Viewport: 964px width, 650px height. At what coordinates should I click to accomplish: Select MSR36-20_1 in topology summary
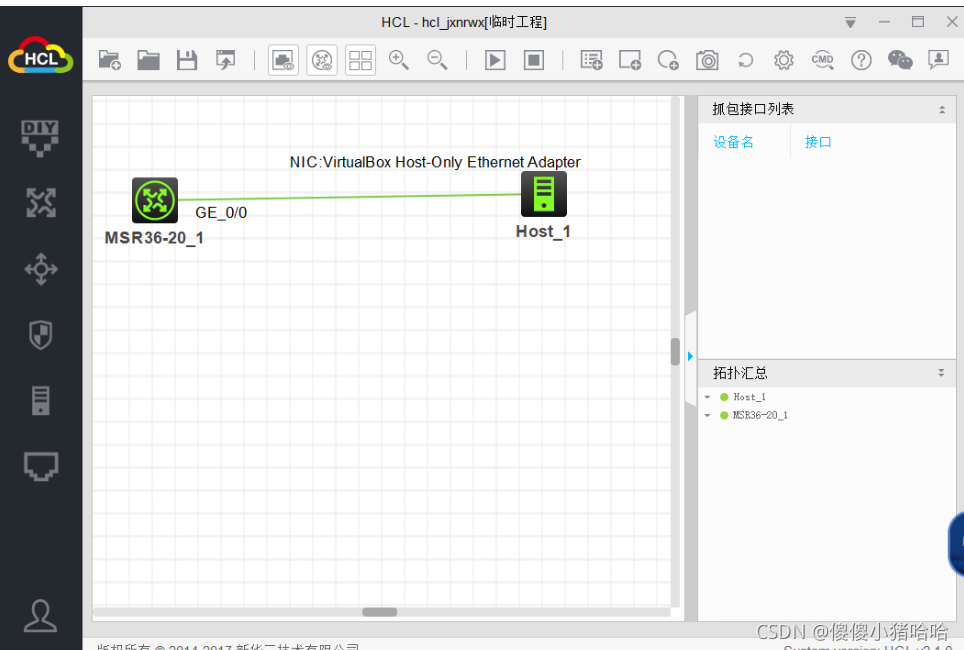(760, 416)
